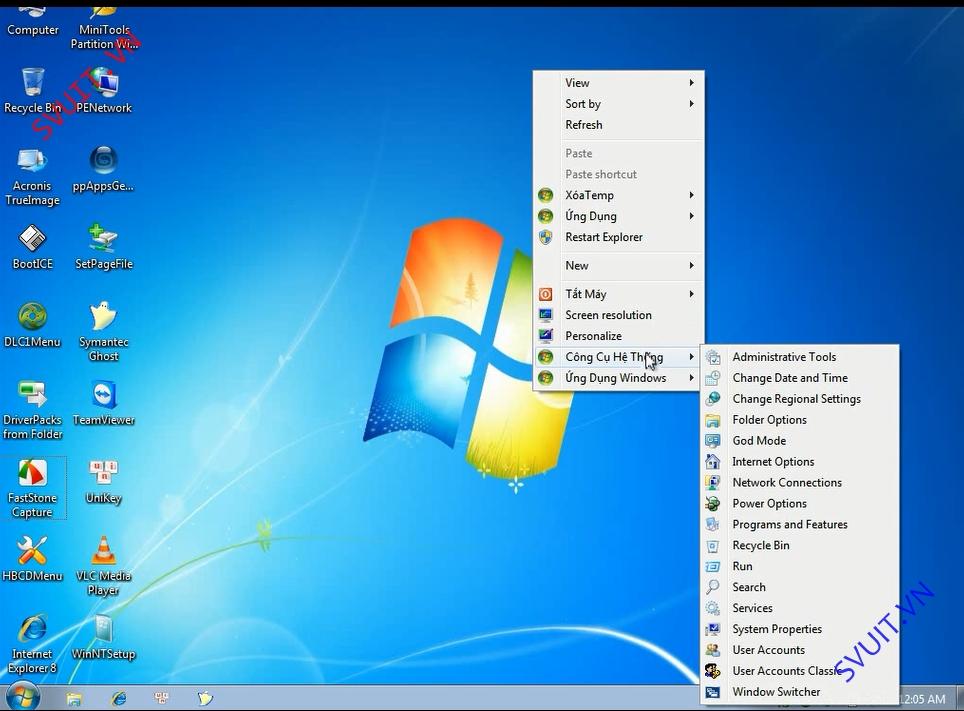Image resolution: width=964 pixels, height=711 pixels.
Task: Select God Mode in submenu
Action: click(800, 440)
